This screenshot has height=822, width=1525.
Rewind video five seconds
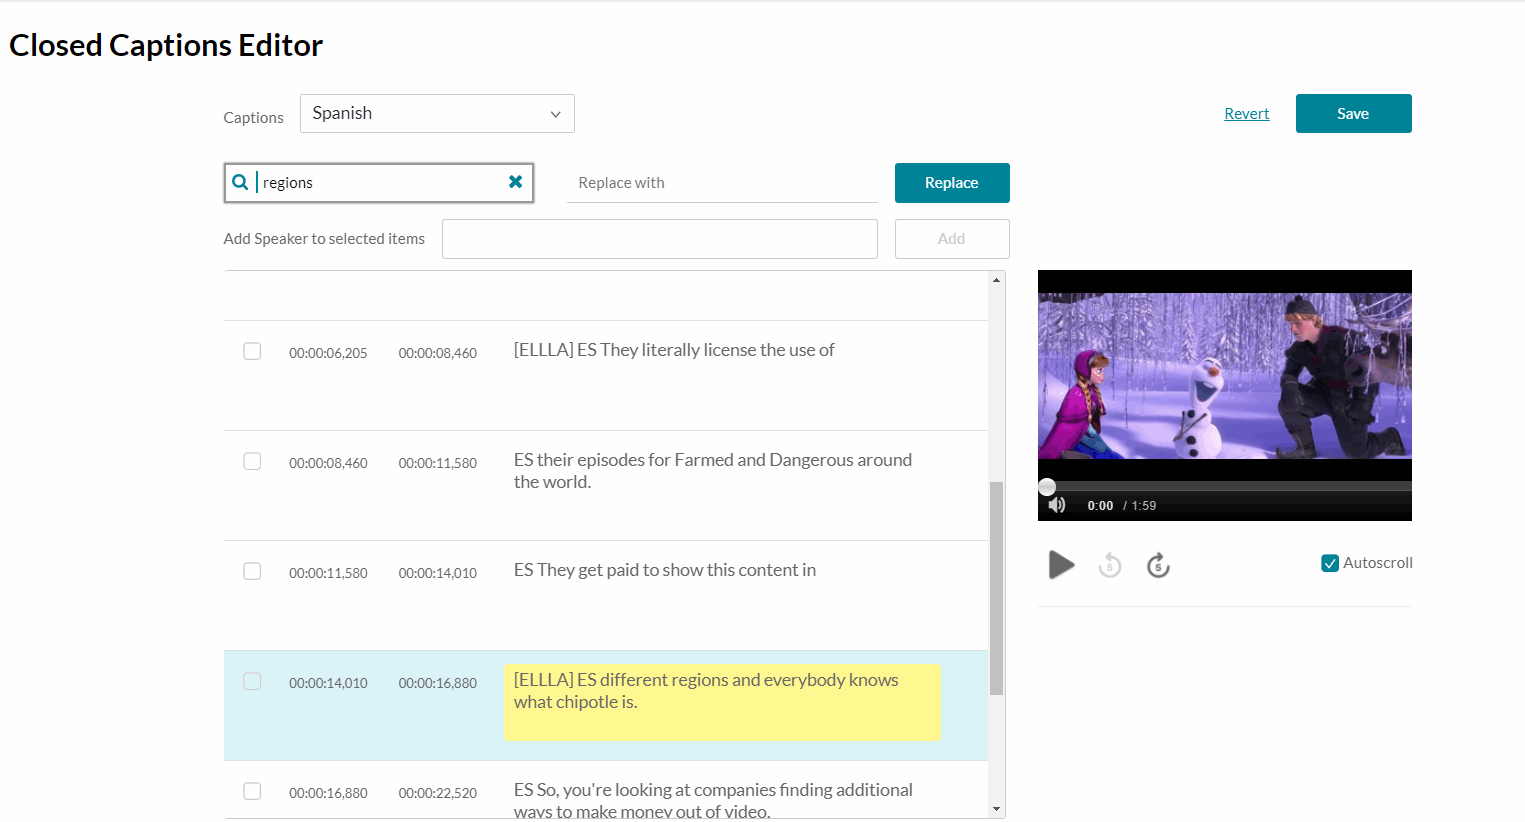point(1110,565)
